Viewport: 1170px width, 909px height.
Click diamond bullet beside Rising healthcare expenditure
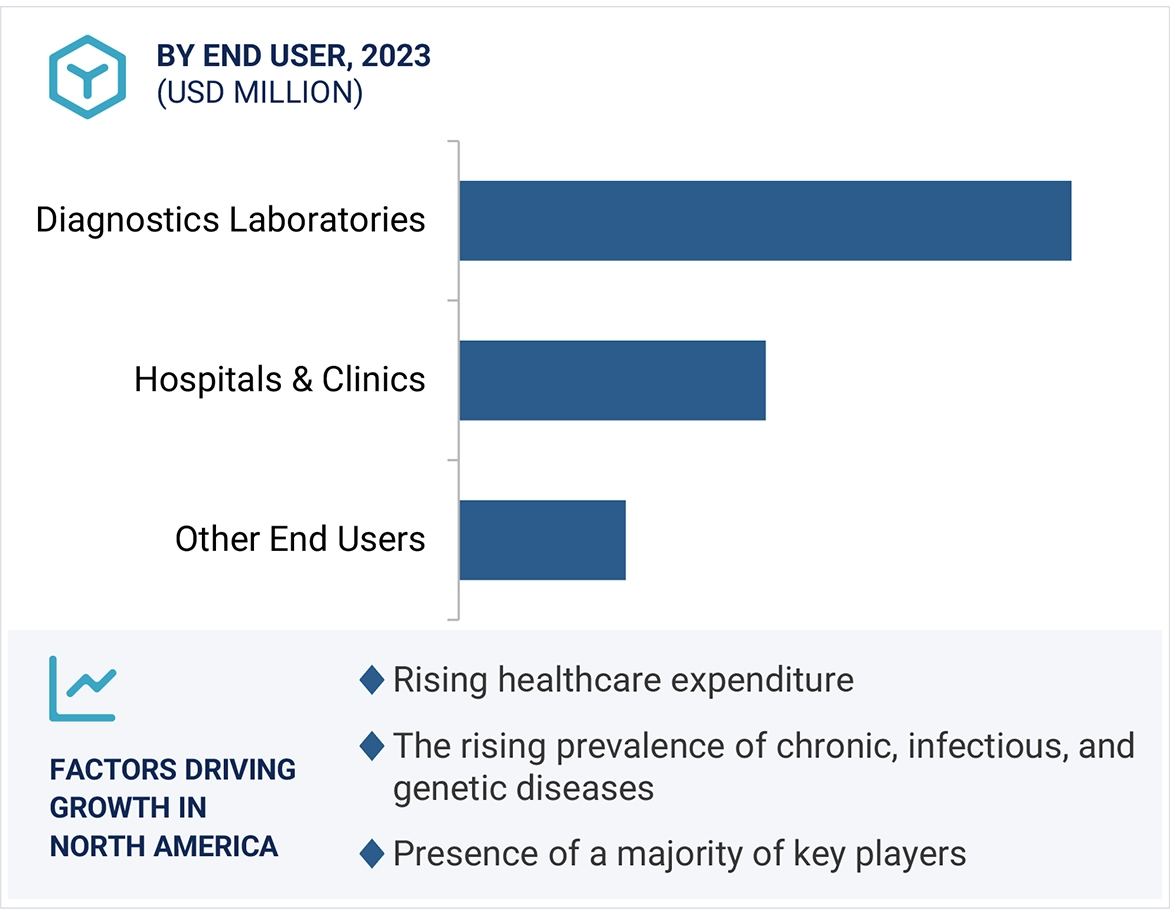click(372, 680)
